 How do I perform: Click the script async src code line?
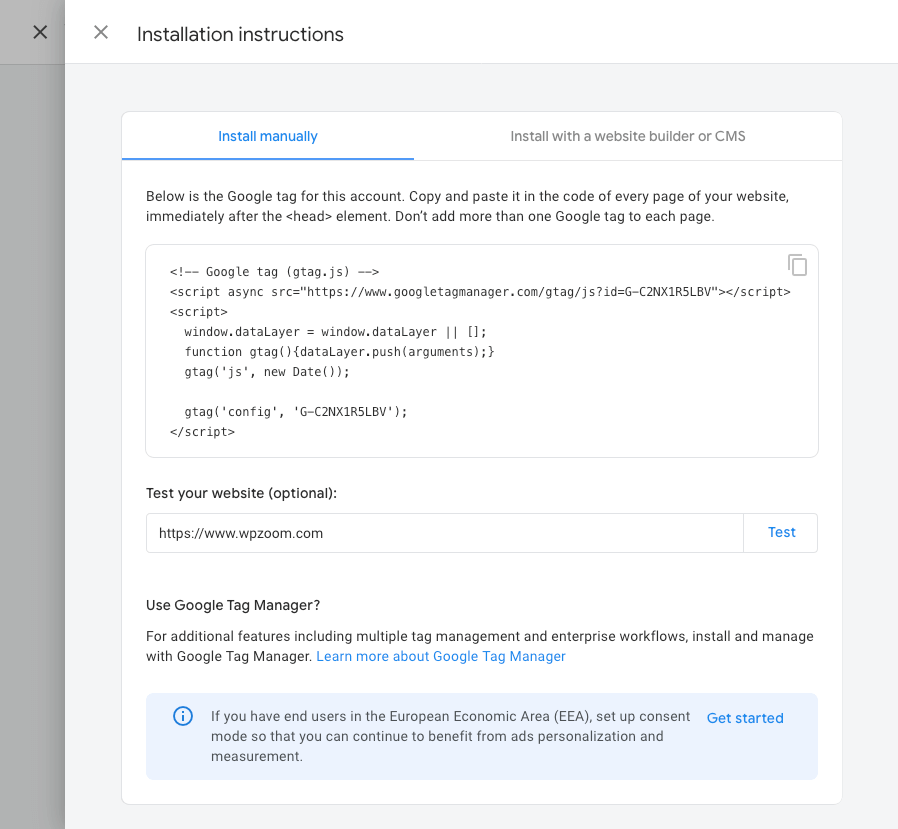(x=480, y=292)
